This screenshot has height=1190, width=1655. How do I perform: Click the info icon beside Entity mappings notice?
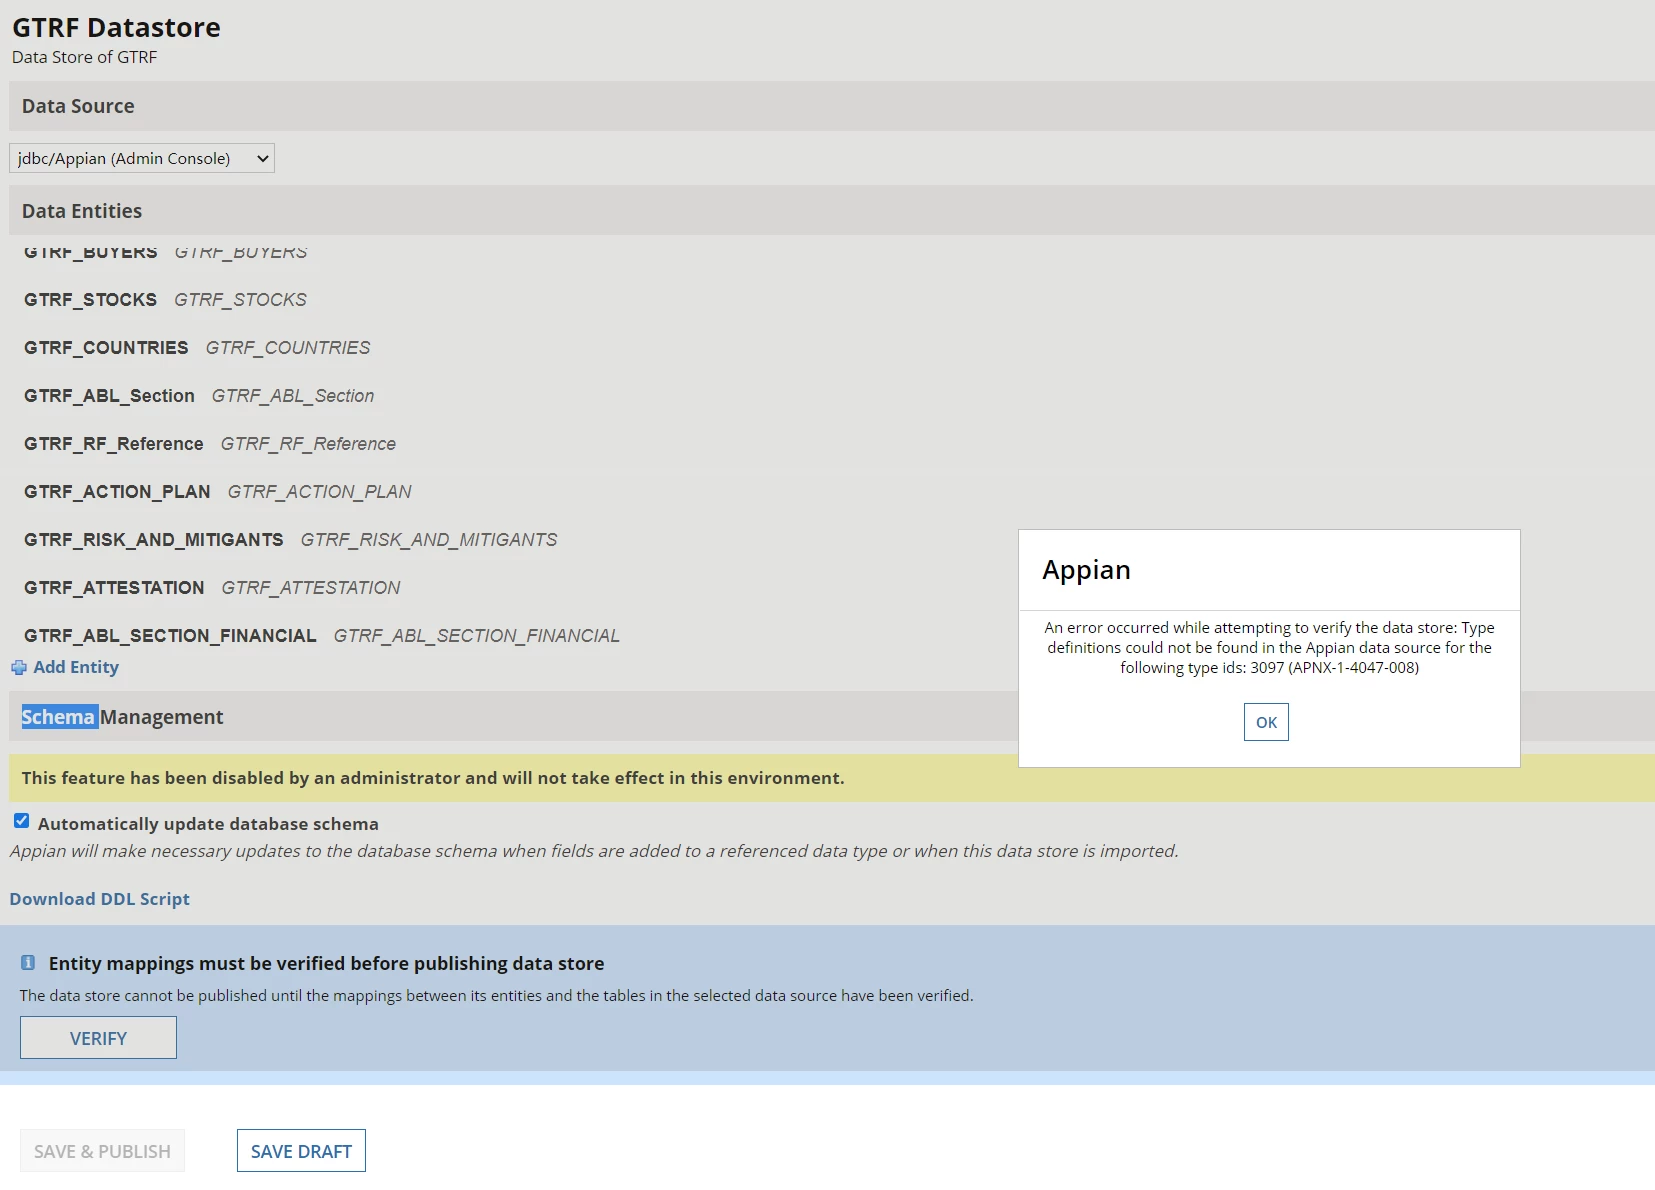(x=28, y=963)
